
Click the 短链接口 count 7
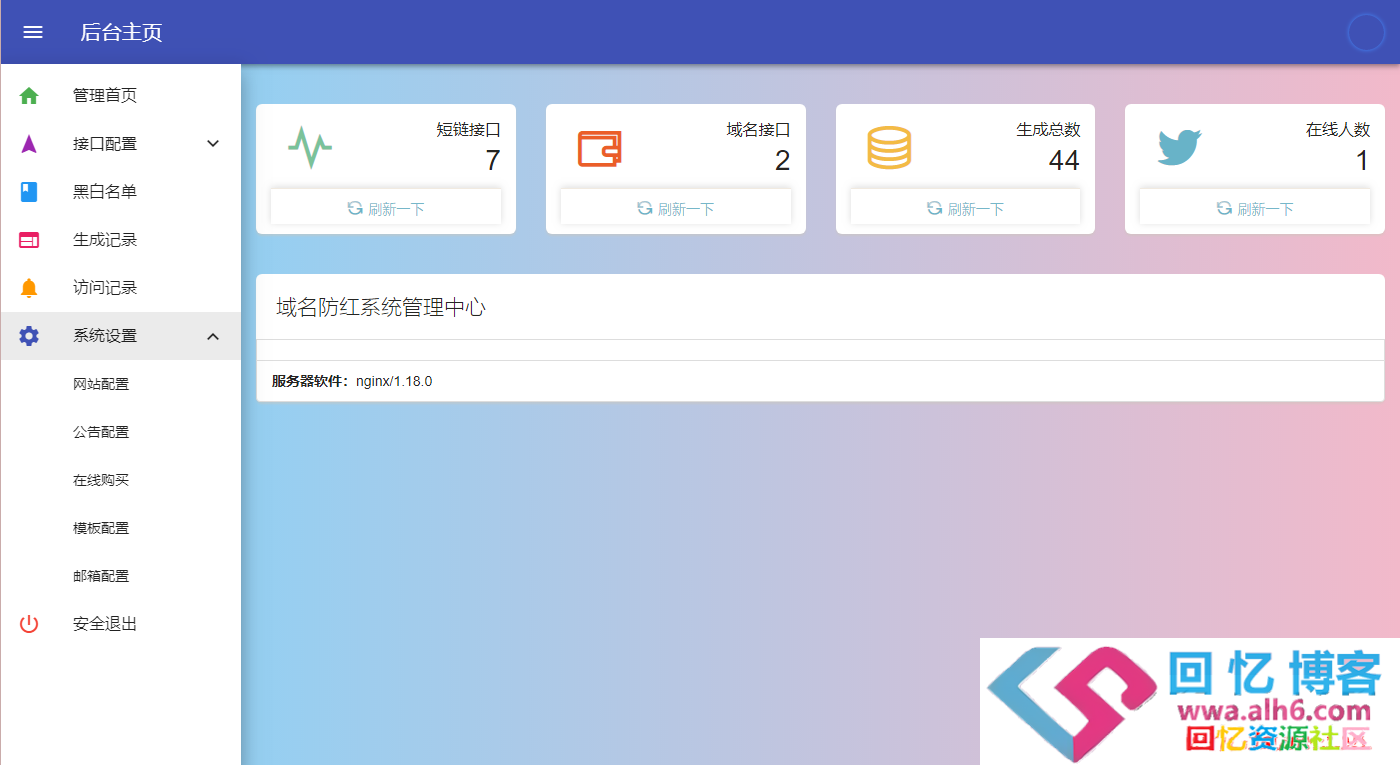point(492,160)
